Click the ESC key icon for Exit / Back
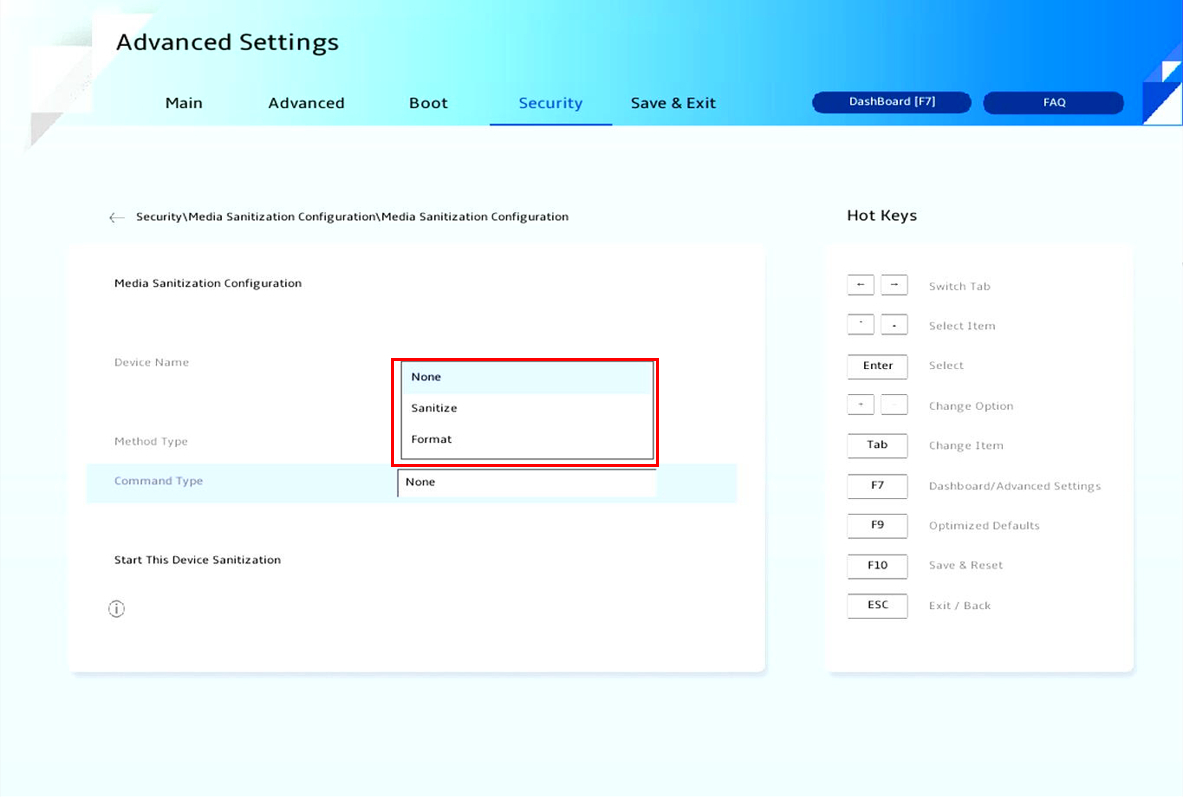 tap(877, 605)
